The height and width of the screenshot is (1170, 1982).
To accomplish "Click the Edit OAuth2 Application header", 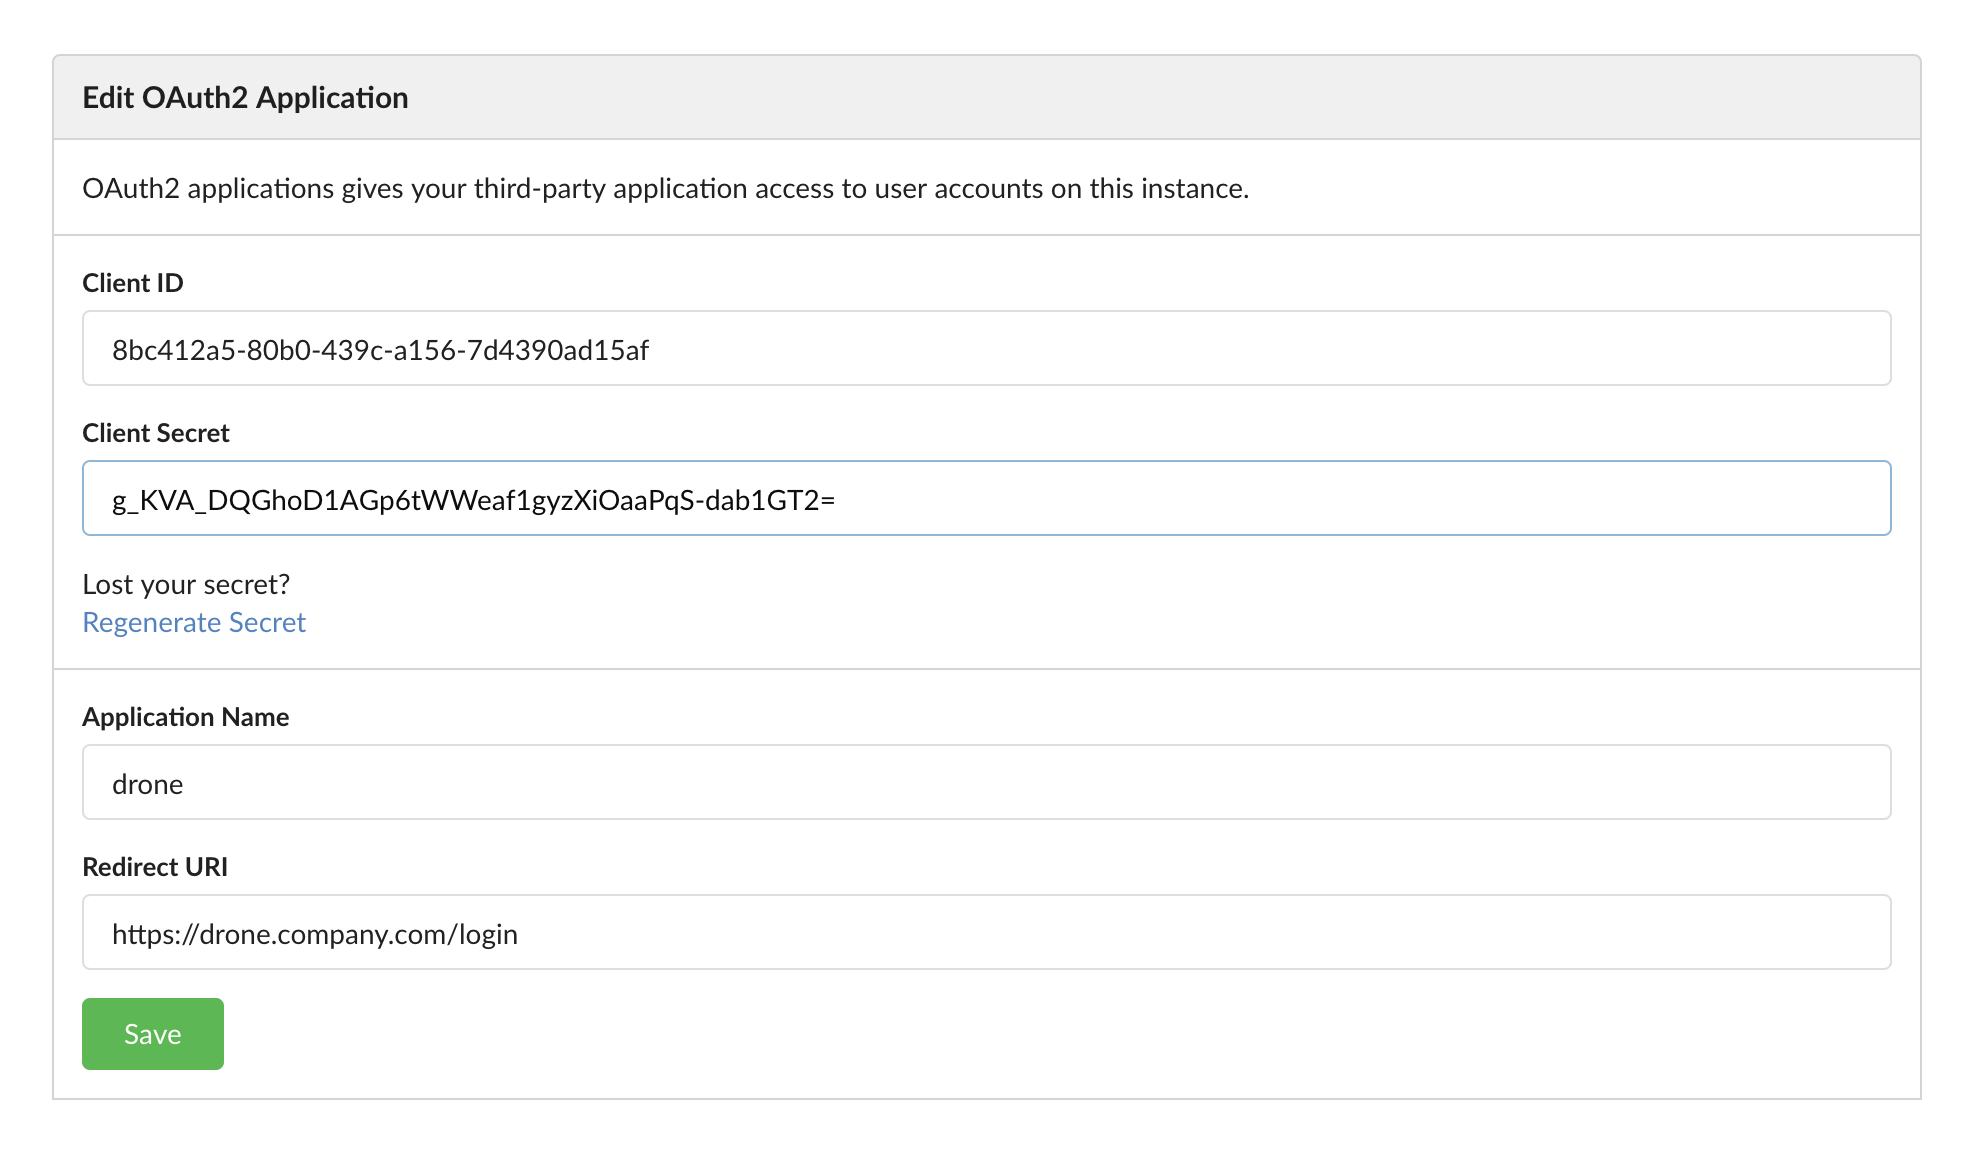I will coord(245,97).
